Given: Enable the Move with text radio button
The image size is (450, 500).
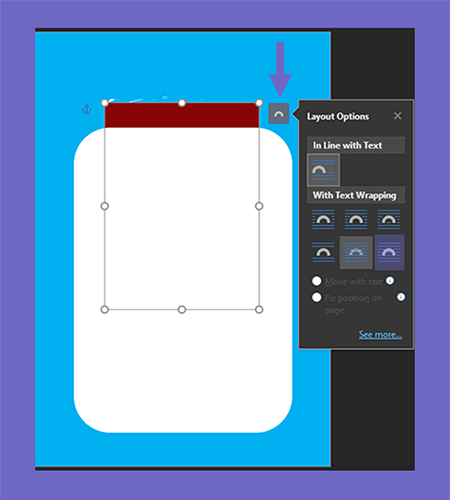Looking at the screenshot, I should (x=317, y=281).
